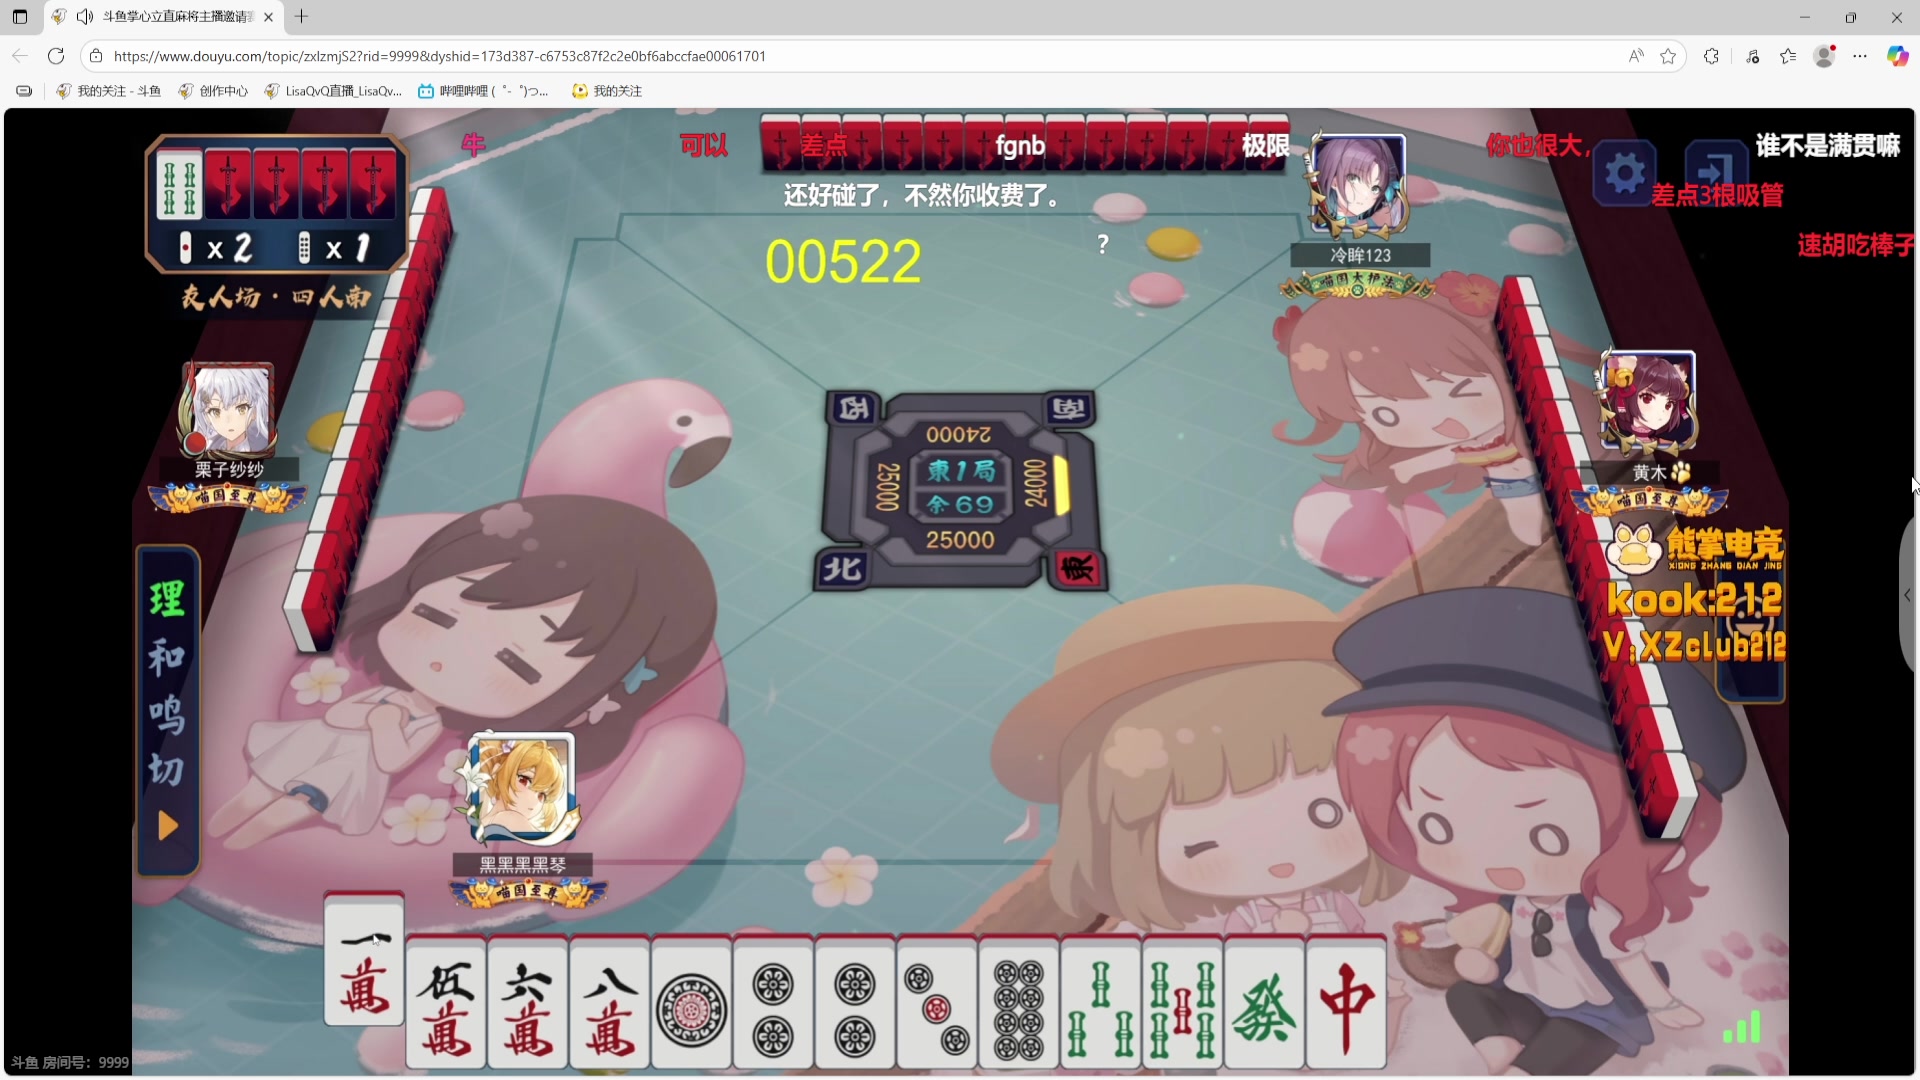This screenshot has width=1920, height=1080.
Task: Open bookmark 创作中心
Action: pyautogui.click(x=213, y=91)
